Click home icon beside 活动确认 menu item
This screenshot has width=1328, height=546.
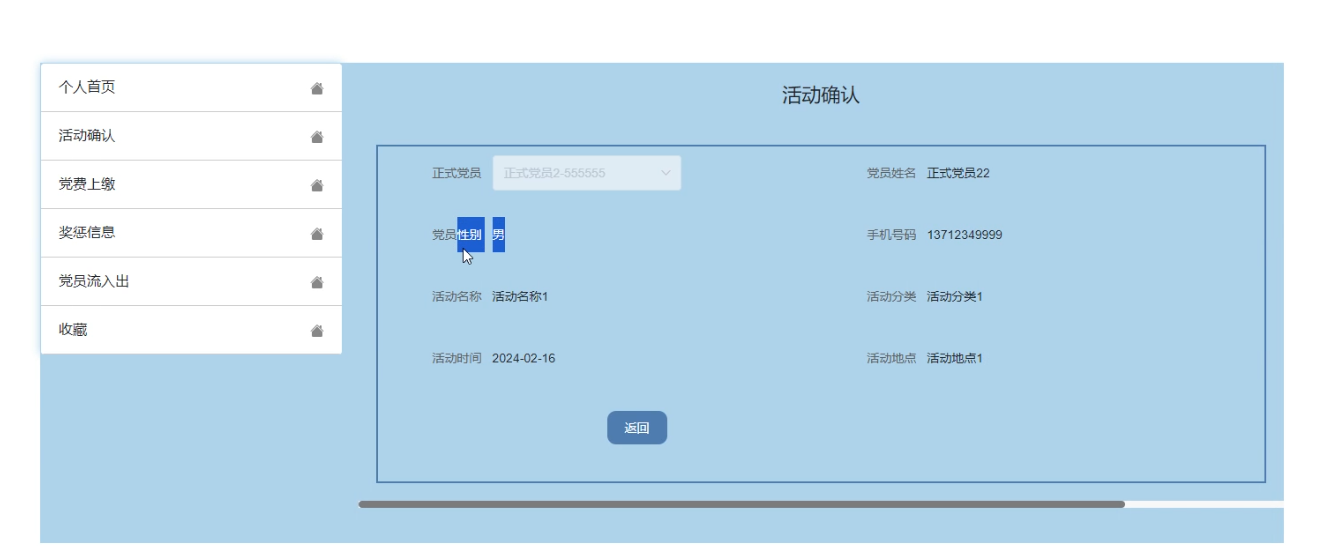click(x=317, y=137)
